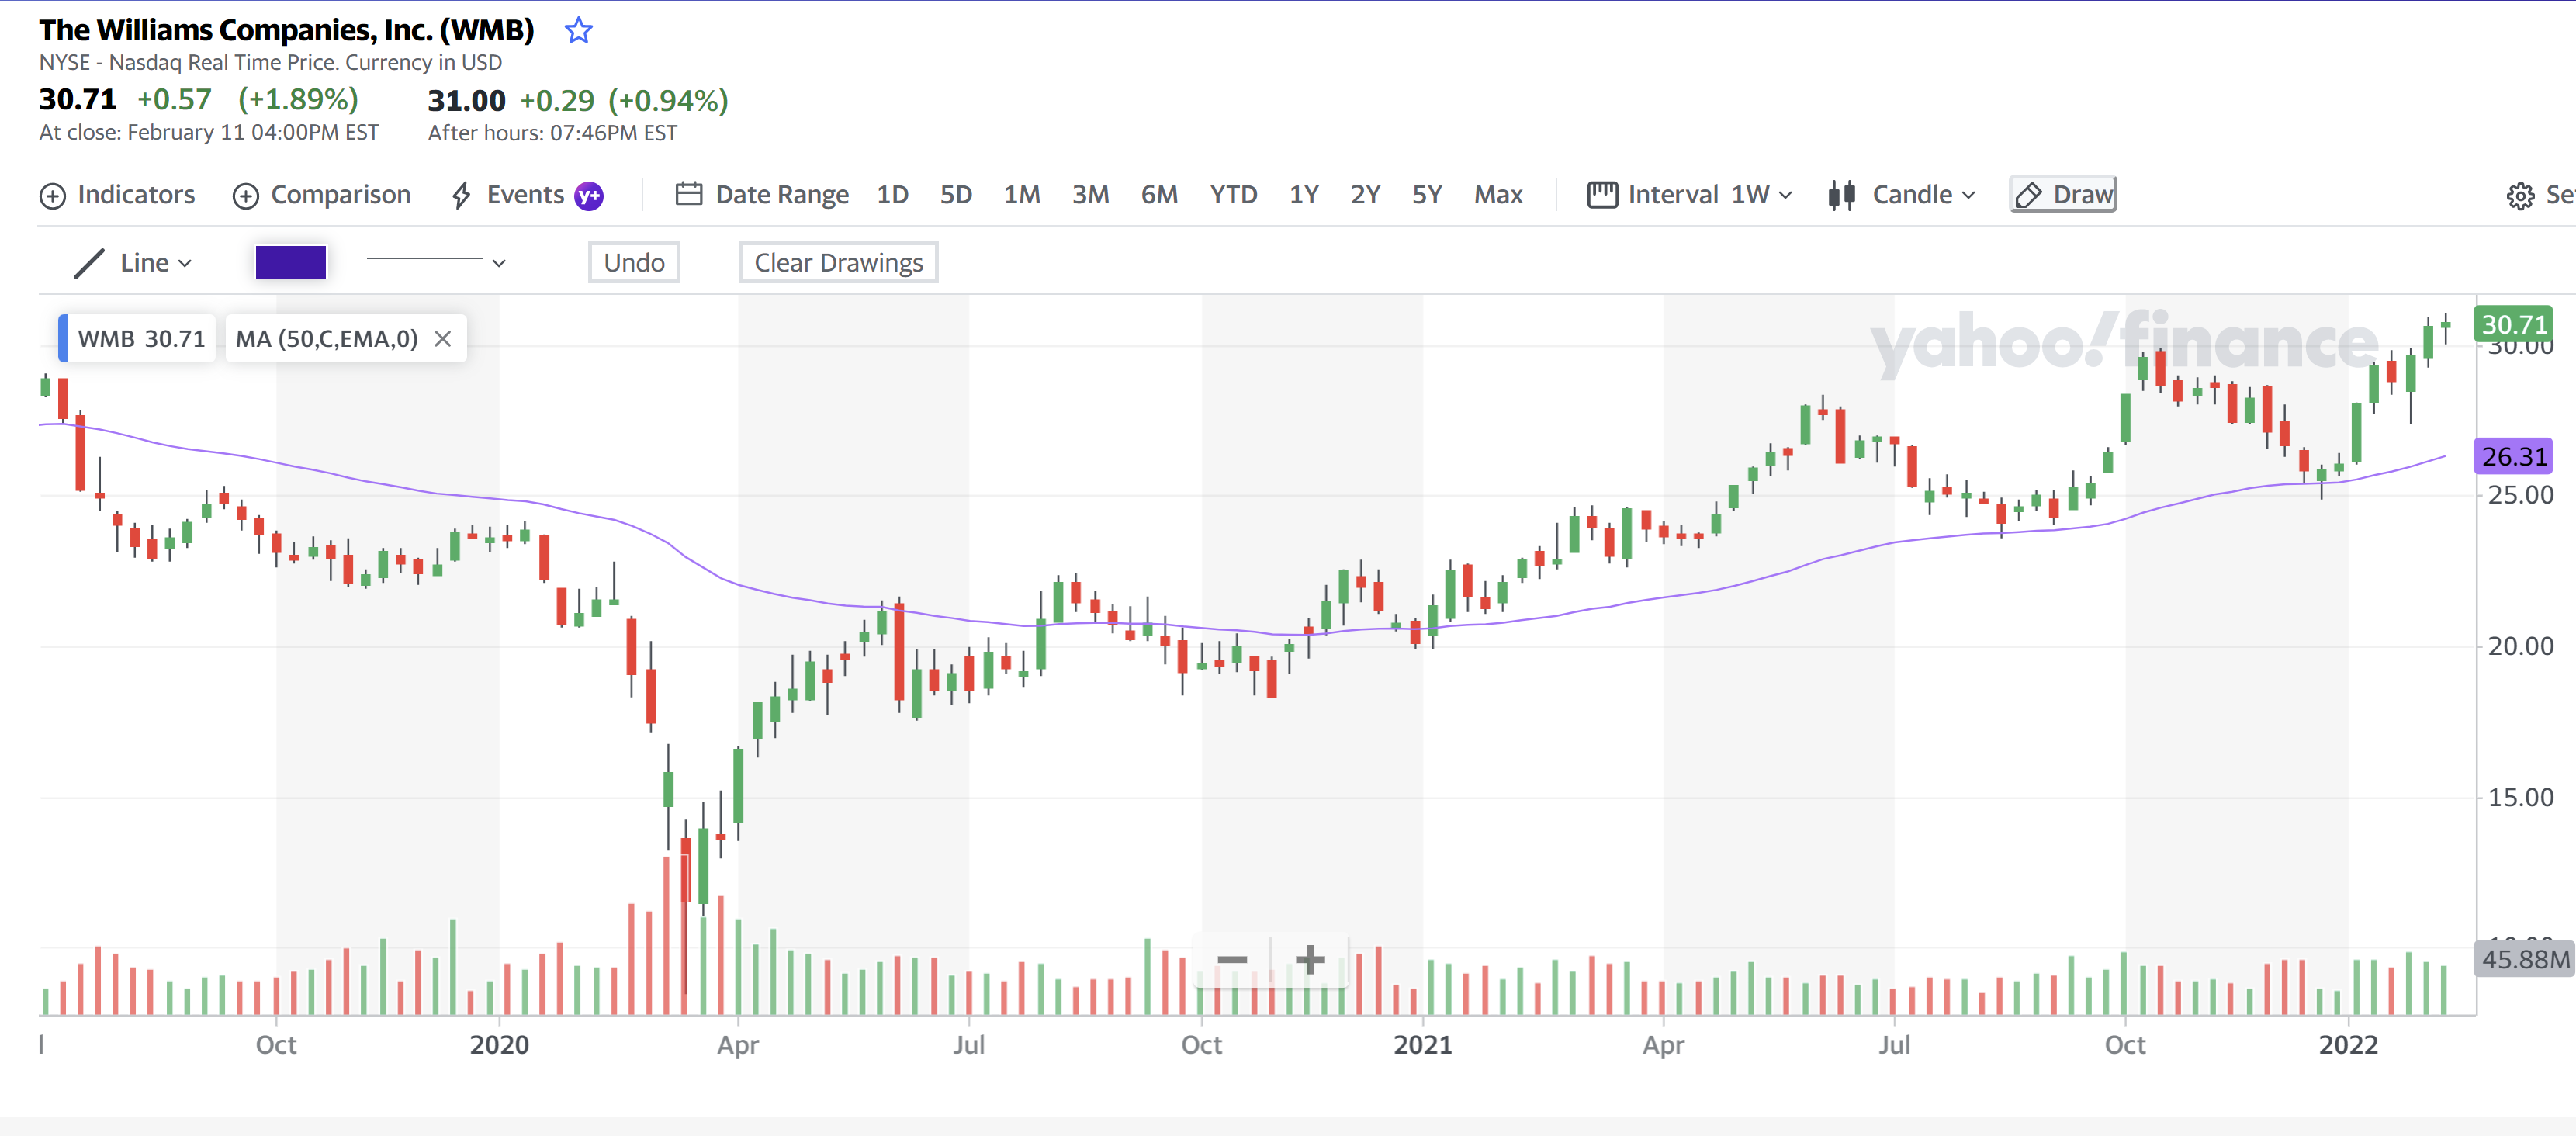Viewport: 2576px width, 1136px height.
Task: Click the after hours price 31.00
Action: (466, 101)
